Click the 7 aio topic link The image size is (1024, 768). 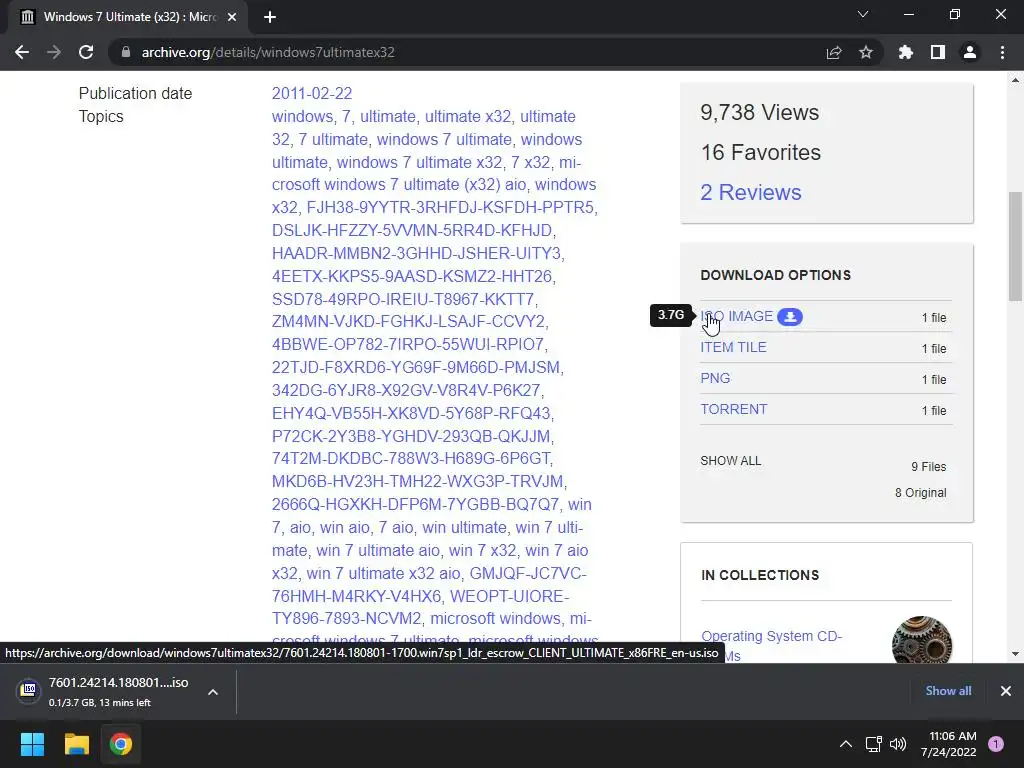(x=396, y=527)
